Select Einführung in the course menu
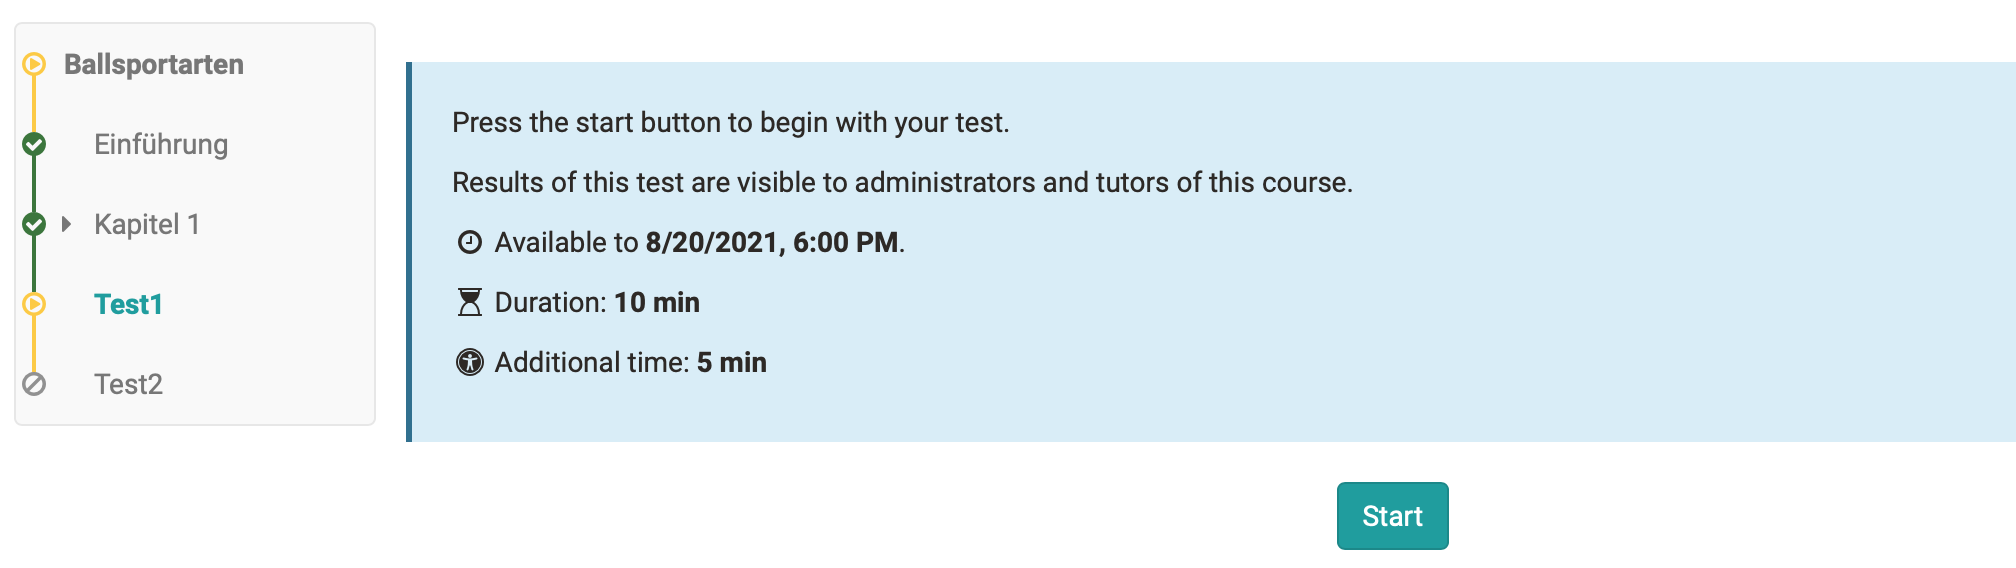 (x=161, y=144)
